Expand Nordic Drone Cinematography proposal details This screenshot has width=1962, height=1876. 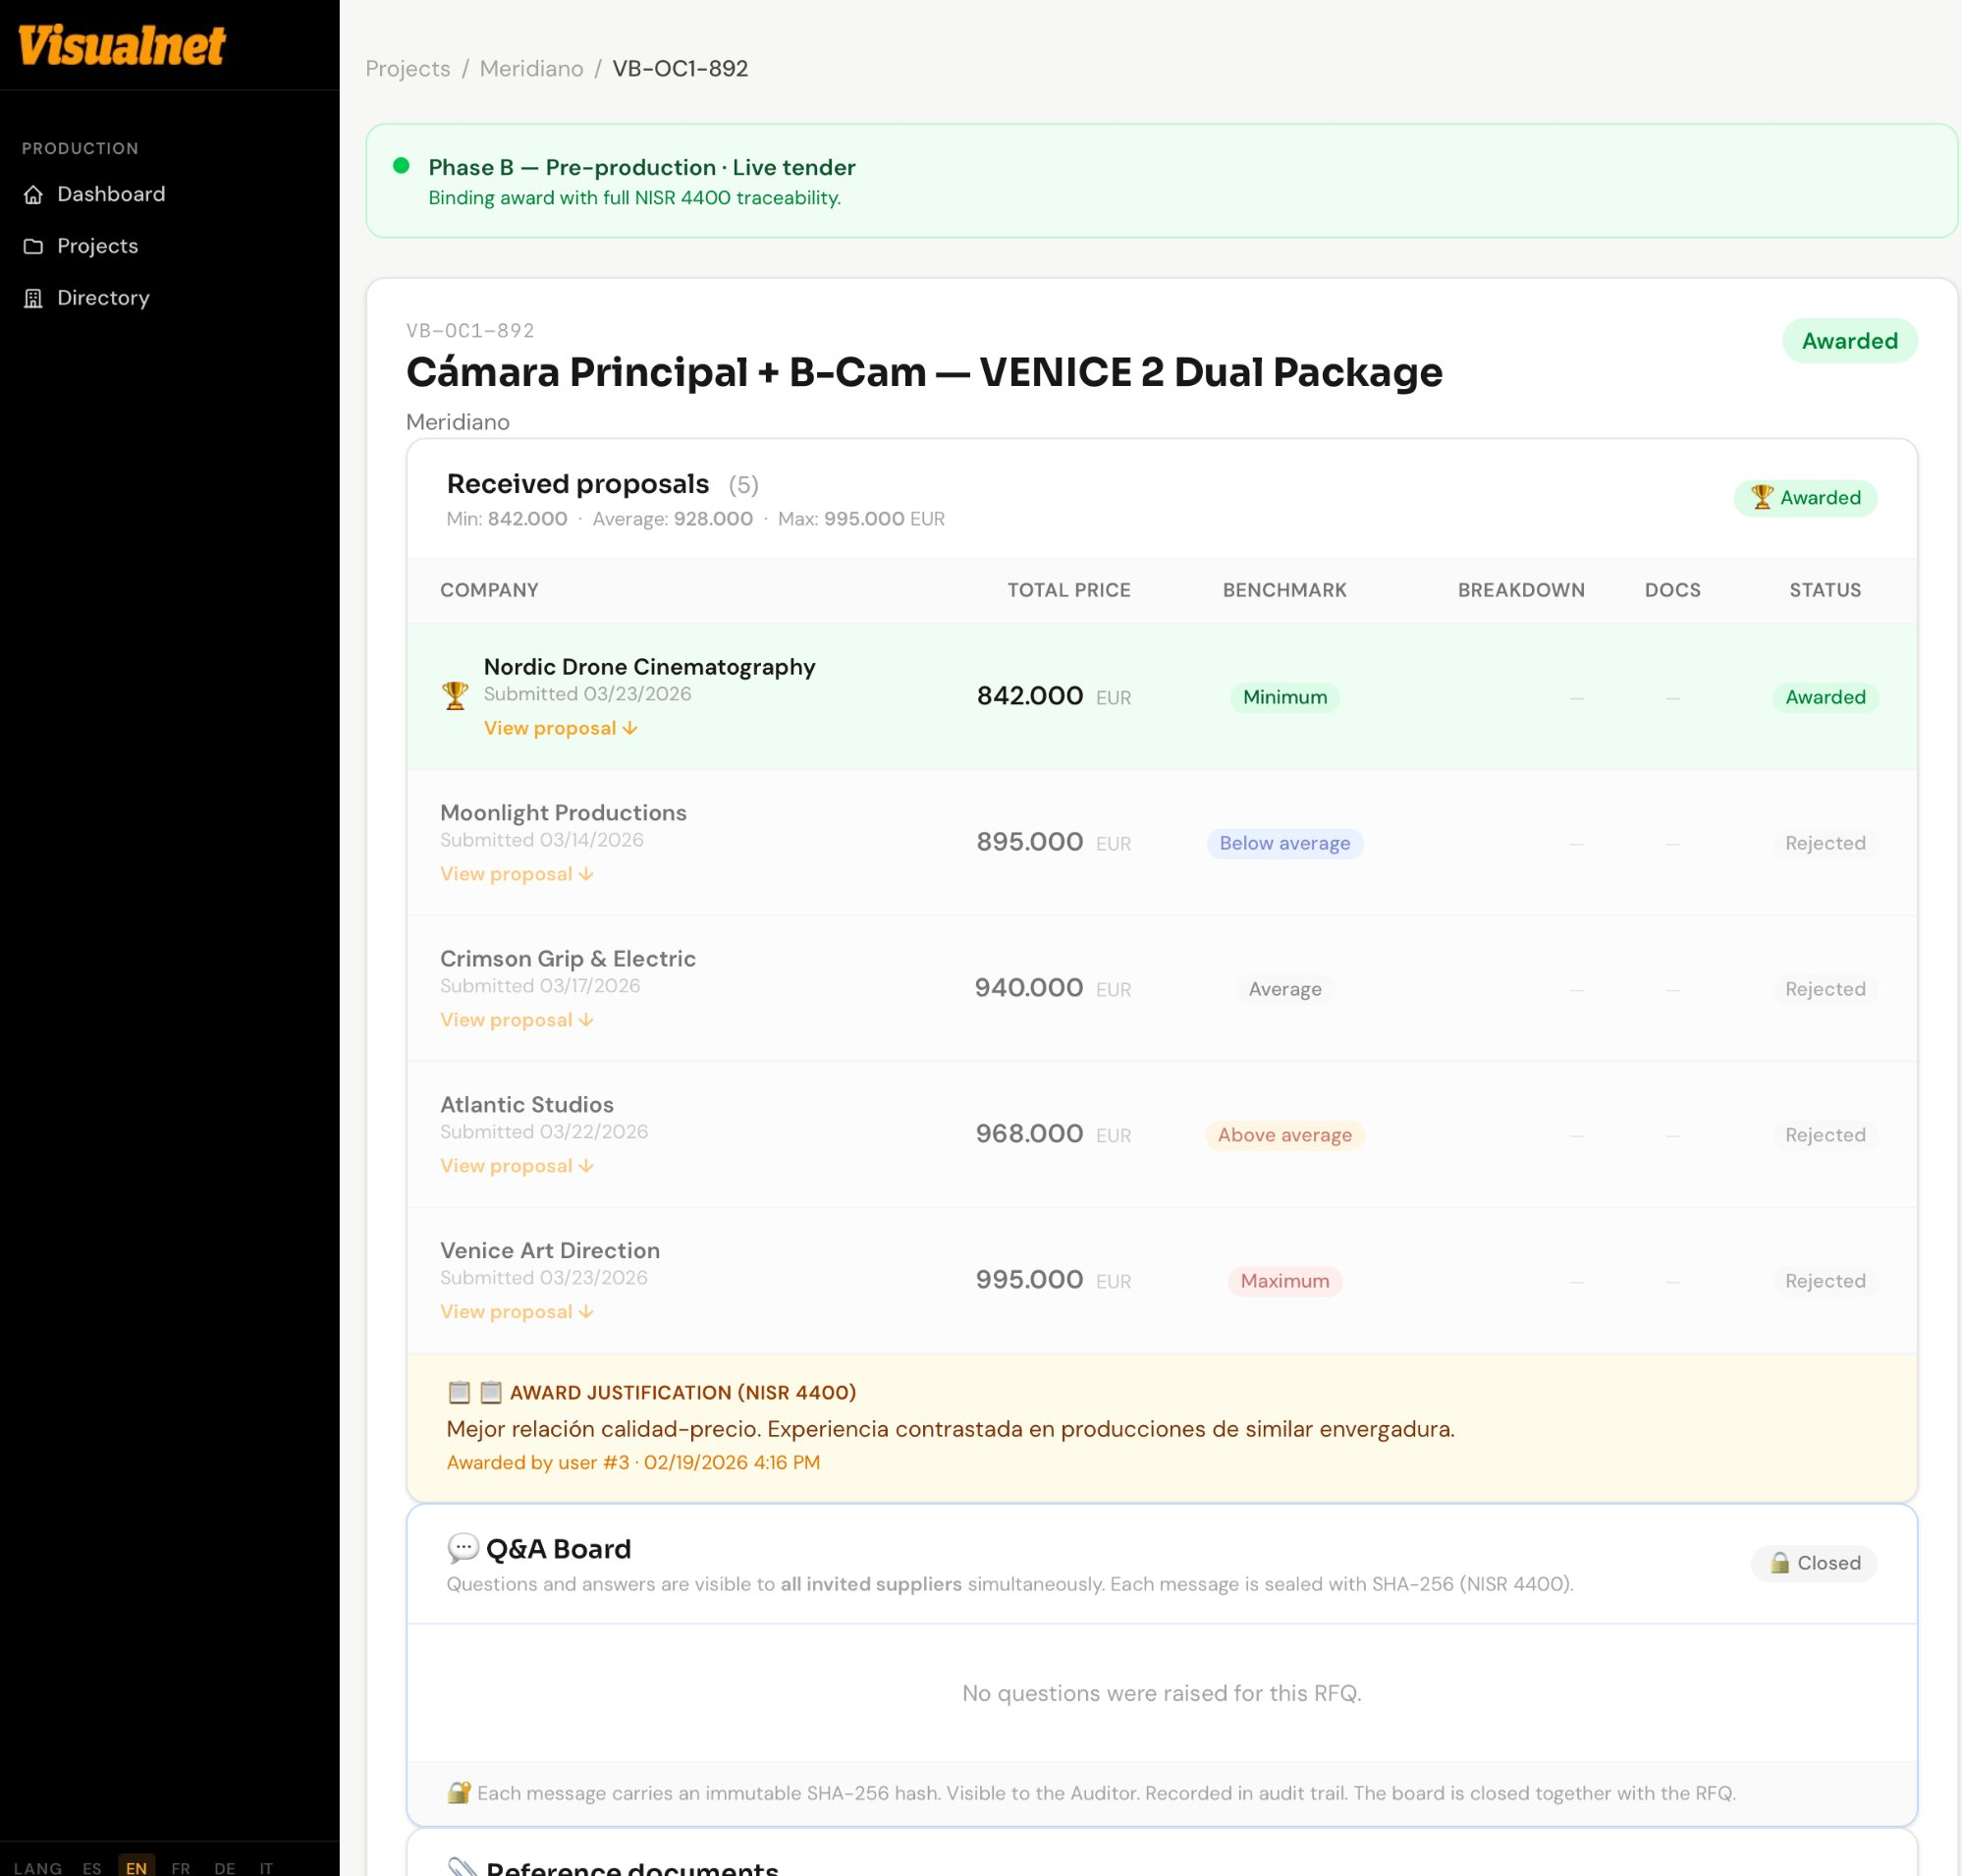pos(559,727)
